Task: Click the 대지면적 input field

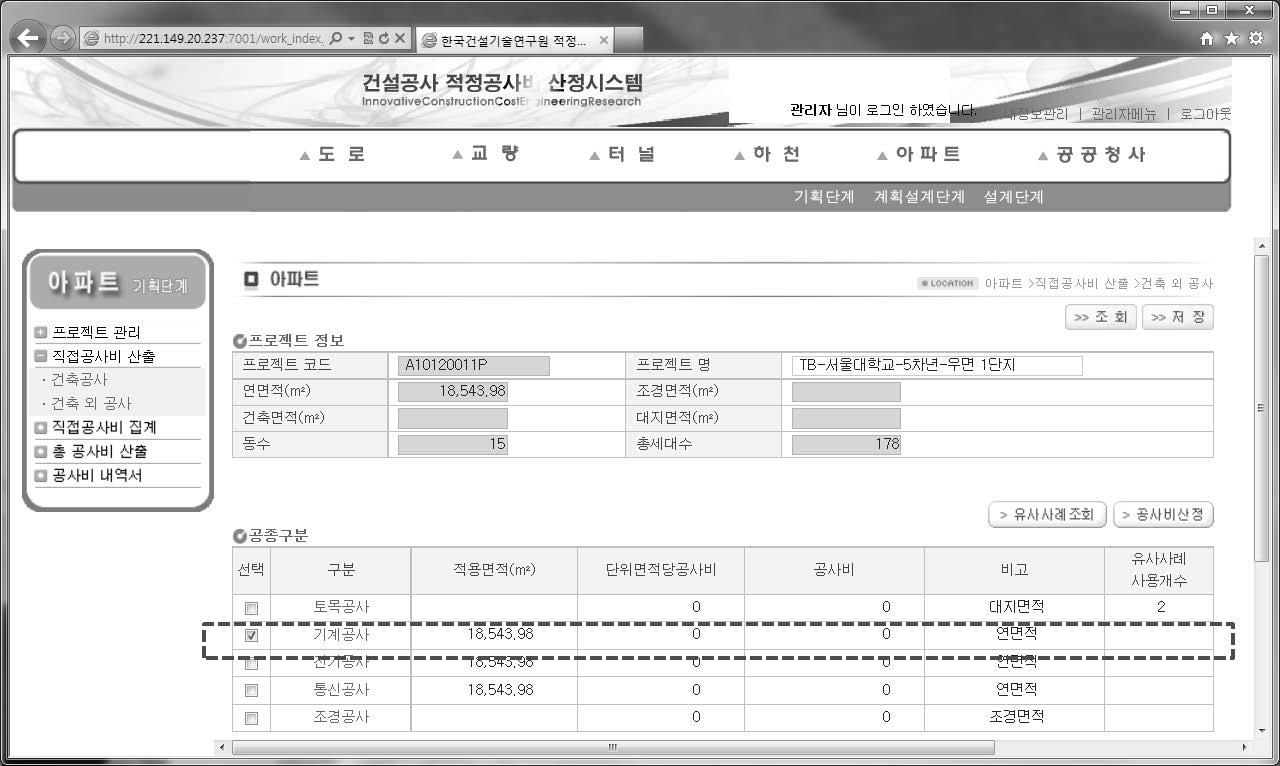Action: 846,418
